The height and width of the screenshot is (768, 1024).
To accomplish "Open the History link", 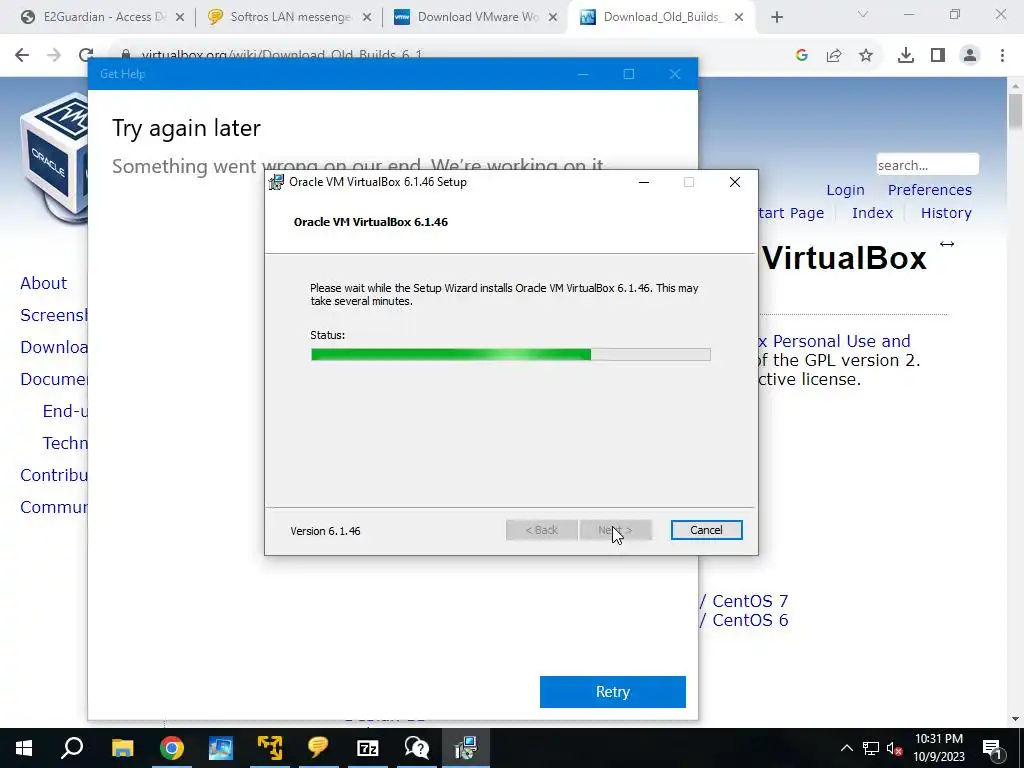I will 946,213.
